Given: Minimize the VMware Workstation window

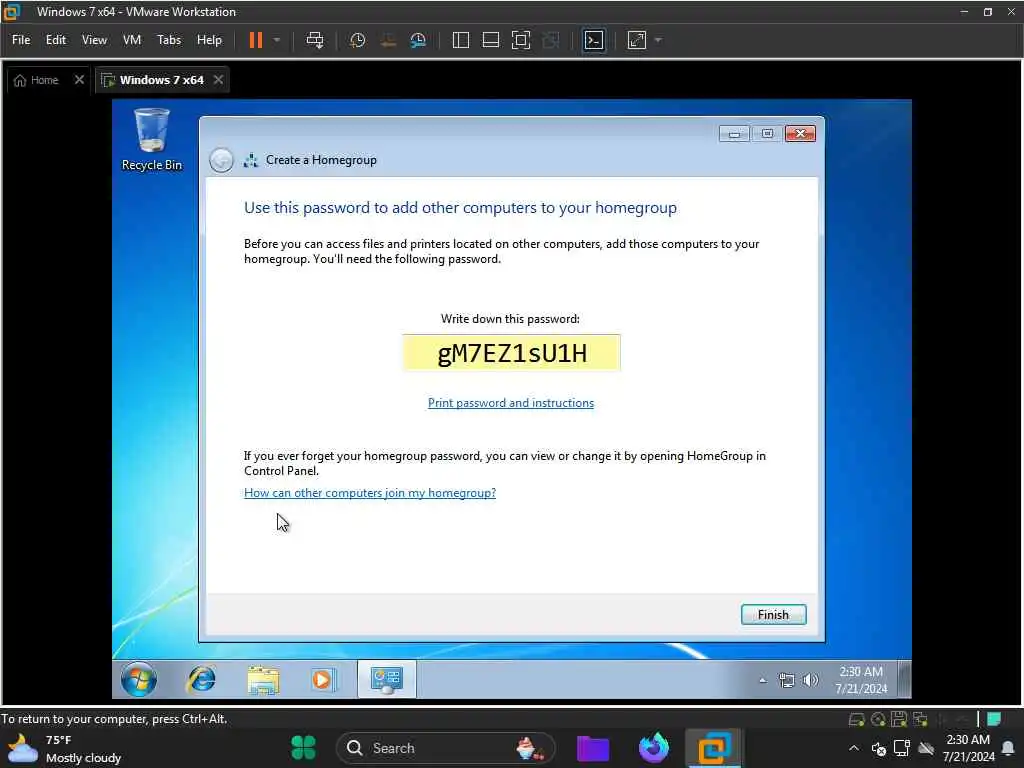Looking at the screenshot, I should (x=964, y=12).
